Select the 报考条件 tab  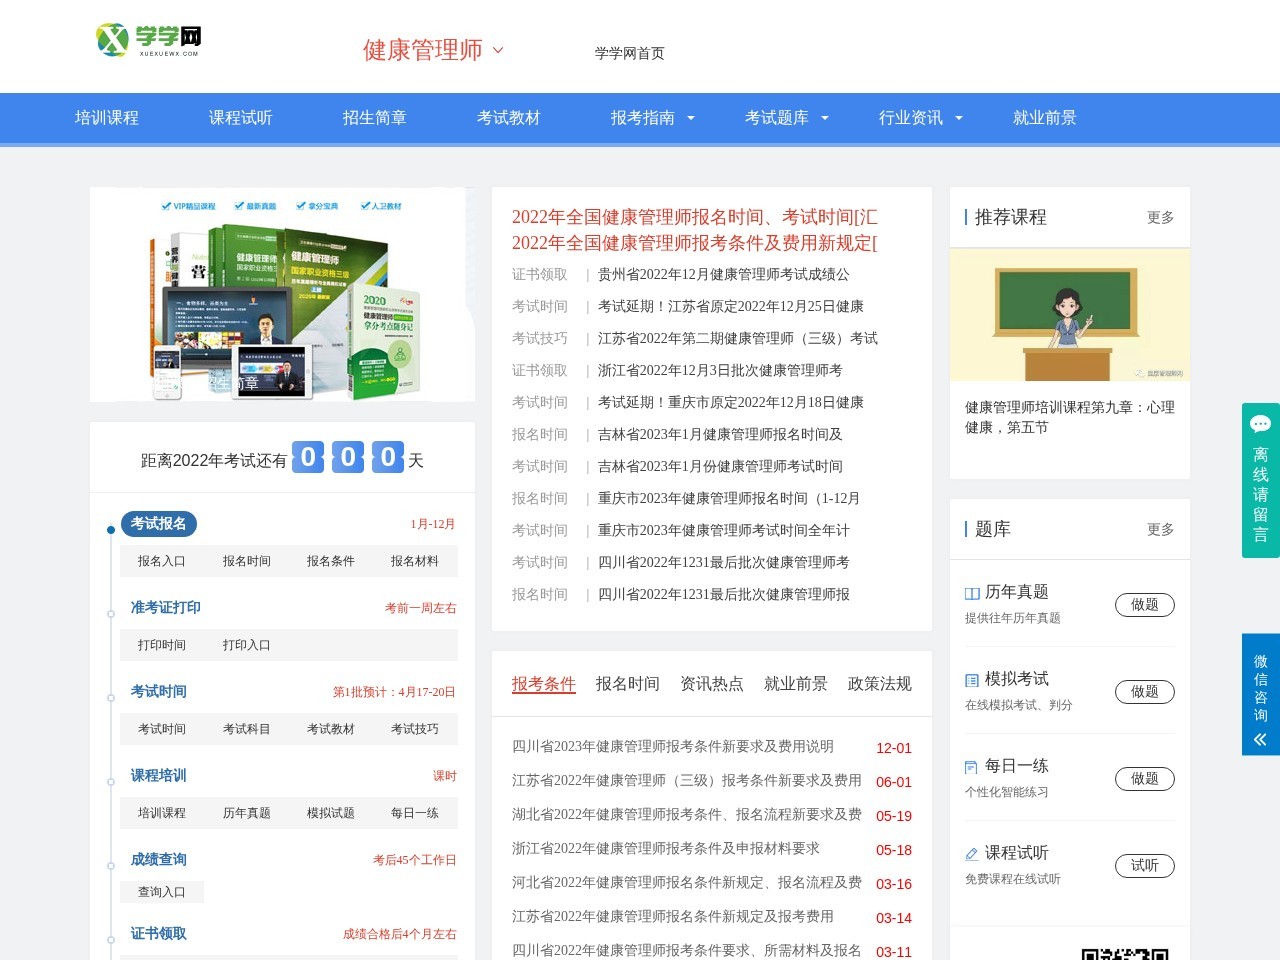point(544,684)
